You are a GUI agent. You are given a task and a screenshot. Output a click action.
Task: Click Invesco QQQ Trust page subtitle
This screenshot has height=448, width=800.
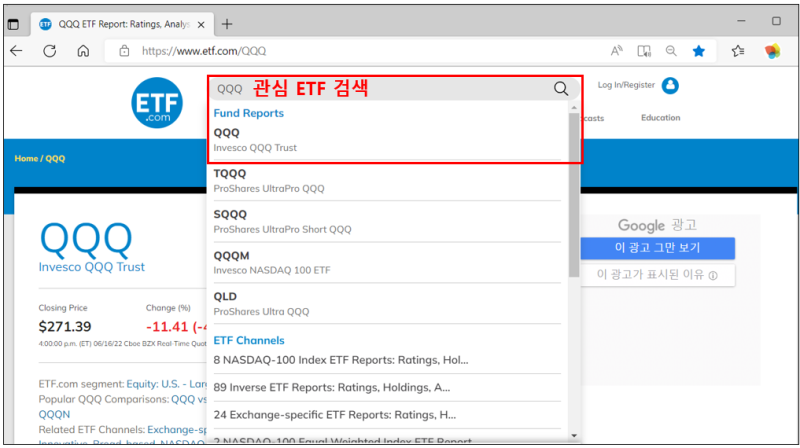click(92, 267)
